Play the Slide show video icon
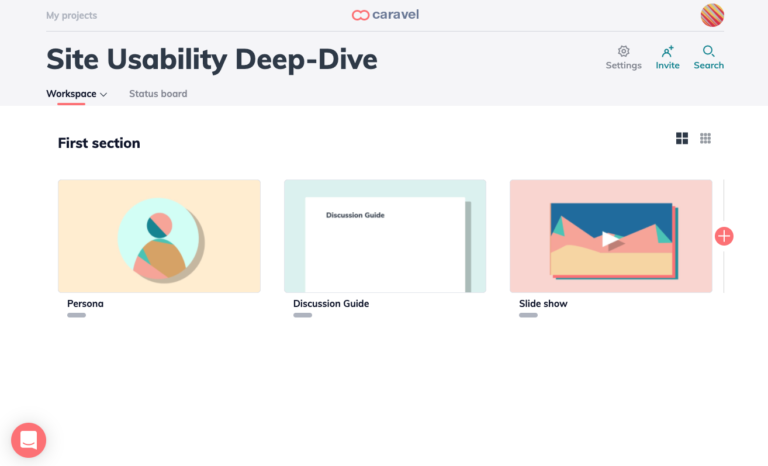Screen dimensions: 768x466 [x=611, y=239]
